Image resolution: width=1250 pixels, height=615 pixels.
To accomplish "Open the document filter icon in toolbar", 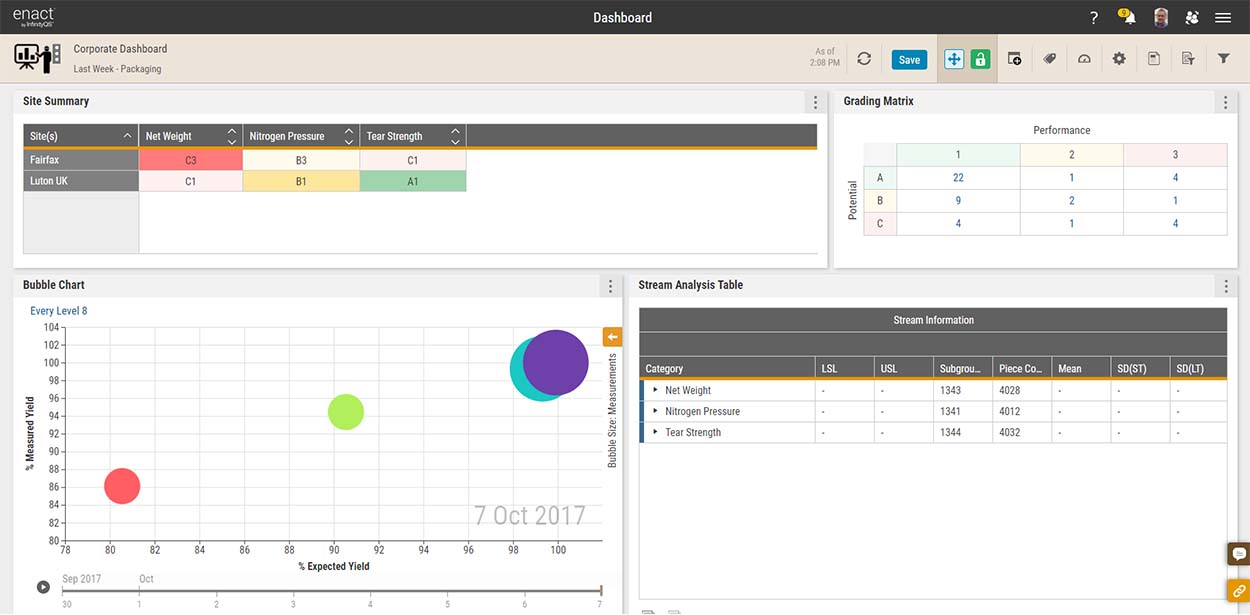I will pos(1188,59).
